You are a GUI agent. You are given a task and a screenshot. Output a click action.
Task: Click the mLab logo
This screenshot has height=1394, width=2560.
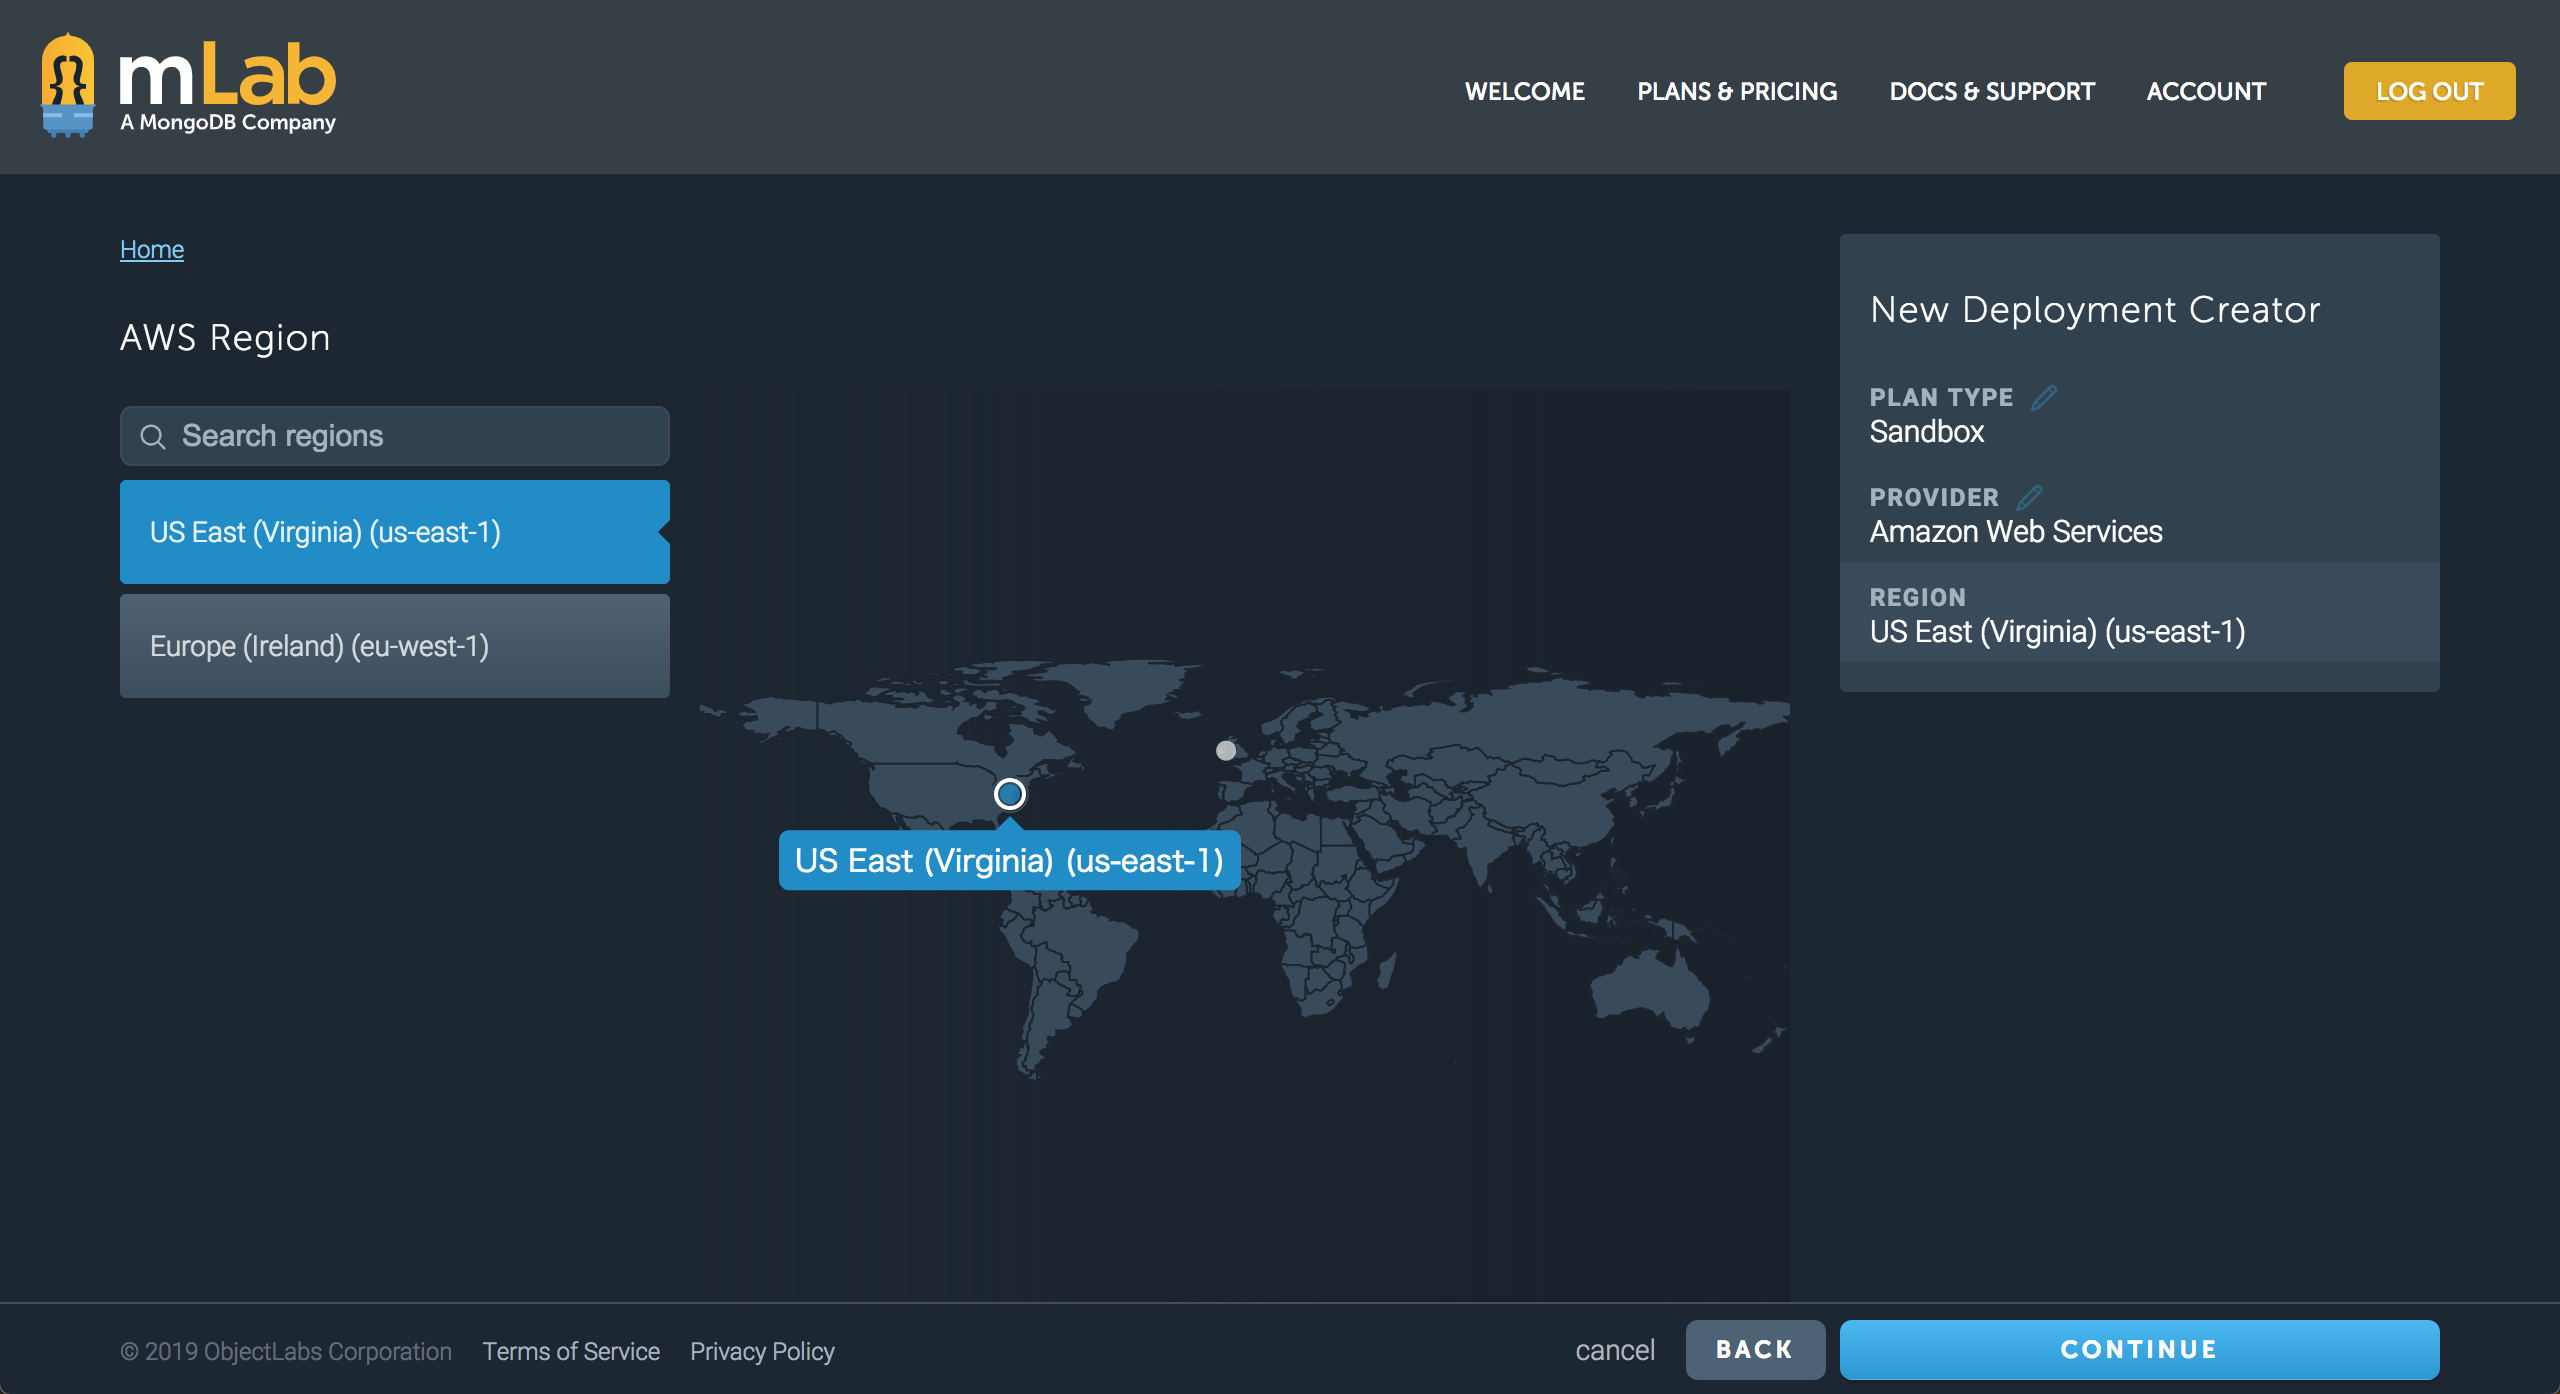(188, 86)
